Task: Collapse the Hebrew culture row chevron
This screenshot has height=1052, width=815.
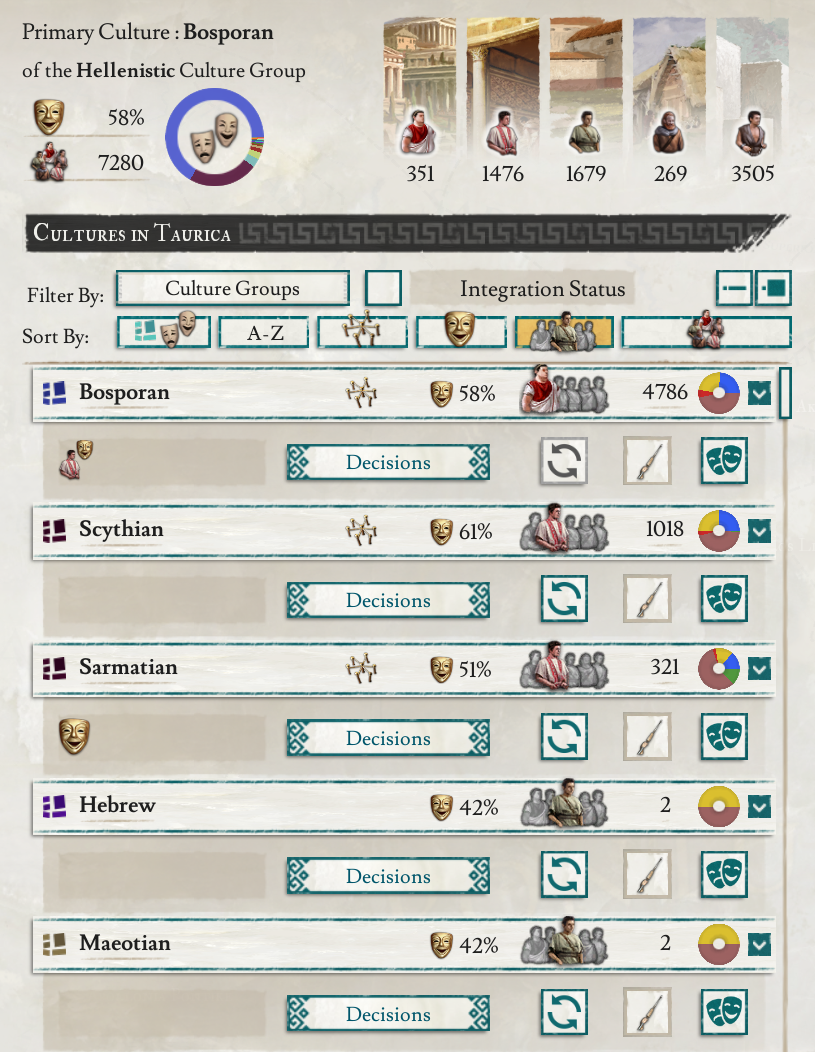Action: [x=759, y=806]
